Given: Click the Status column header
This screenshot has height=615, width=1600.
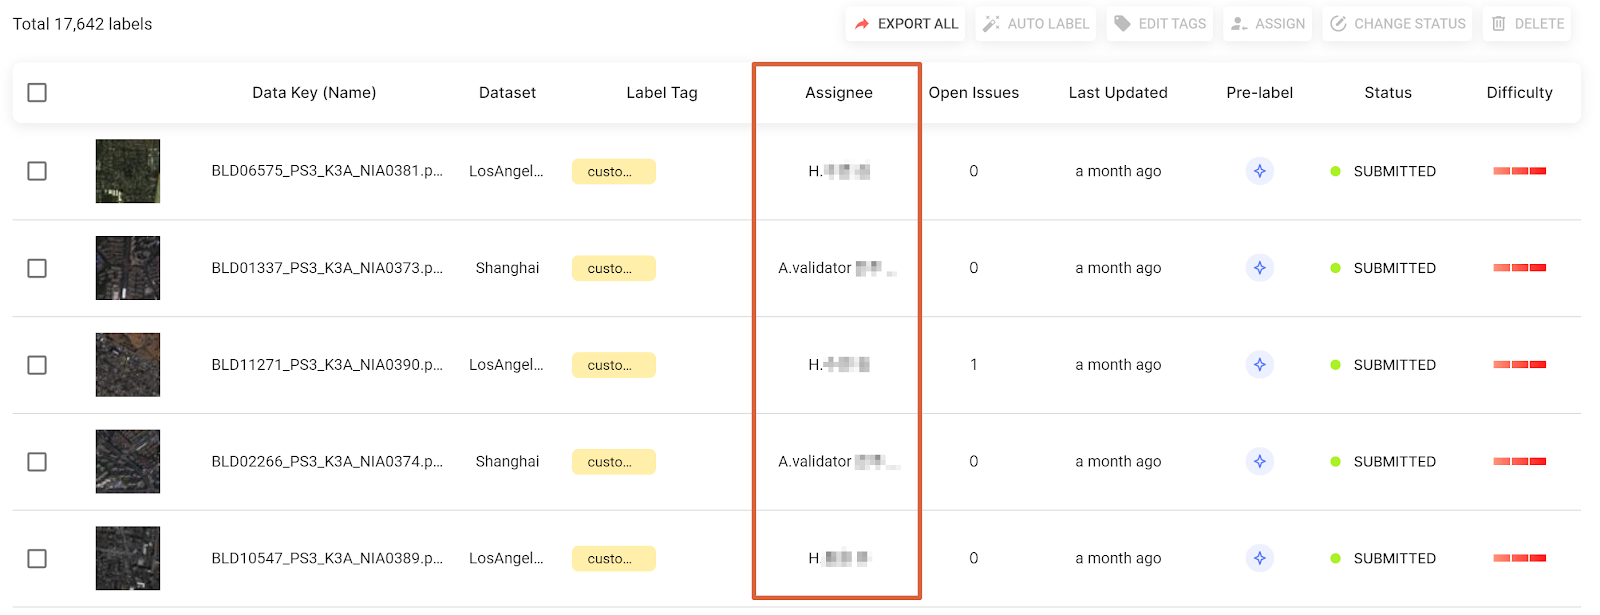Looking at the screenshot, I should pos(1388,93).
